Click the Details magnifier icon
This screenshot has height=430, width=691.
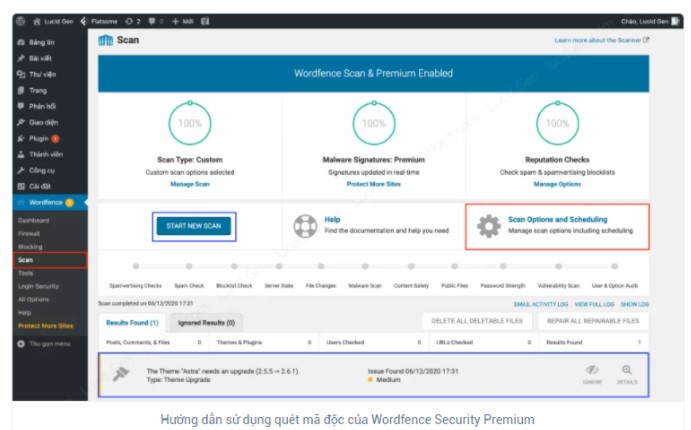click(x=627, y=371)
